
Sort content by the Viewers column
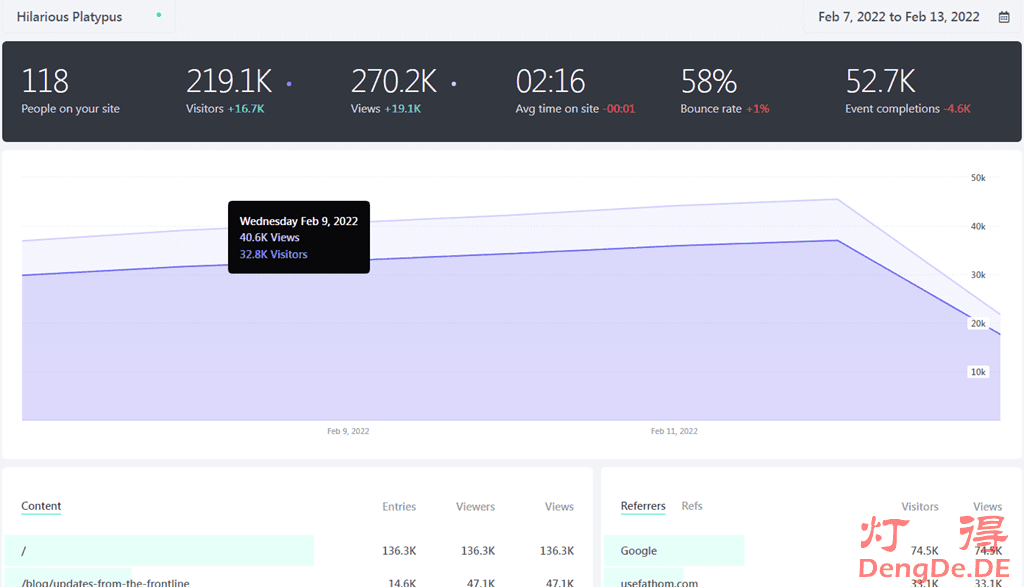pyautogui.click(x=475, y=507)
